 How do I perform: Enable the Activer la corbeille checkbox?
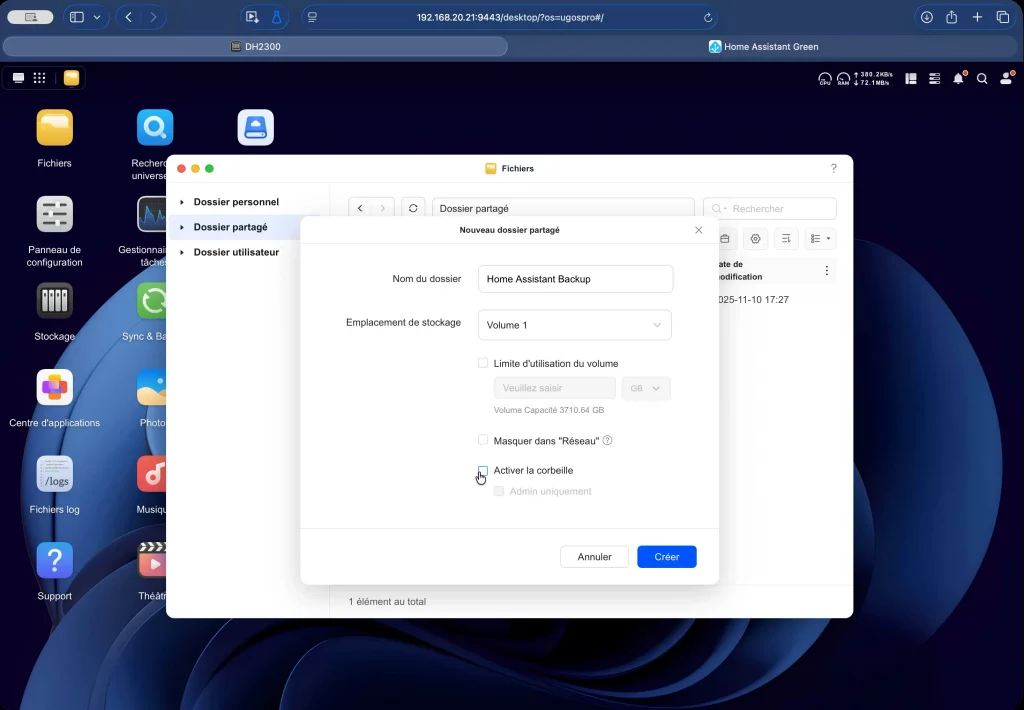pyautogui.click(x=483, y=470)
